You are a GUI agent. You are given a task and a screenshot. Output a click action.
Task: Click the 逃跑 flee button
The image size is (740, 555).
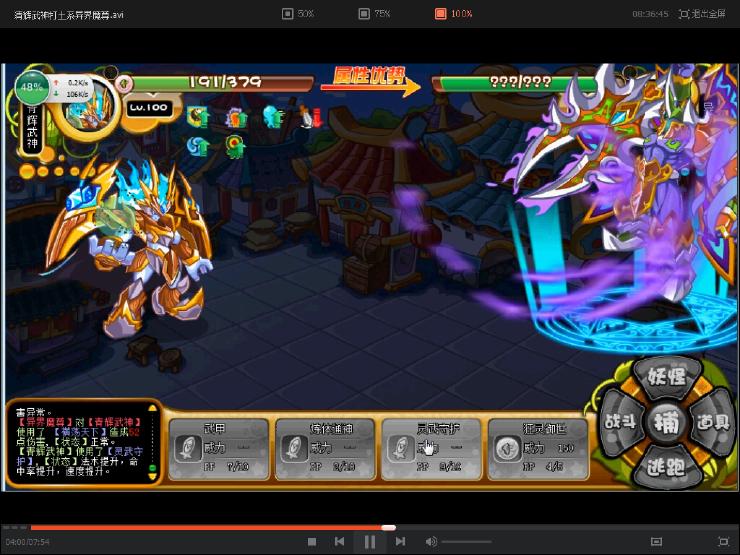click(667, 467)
